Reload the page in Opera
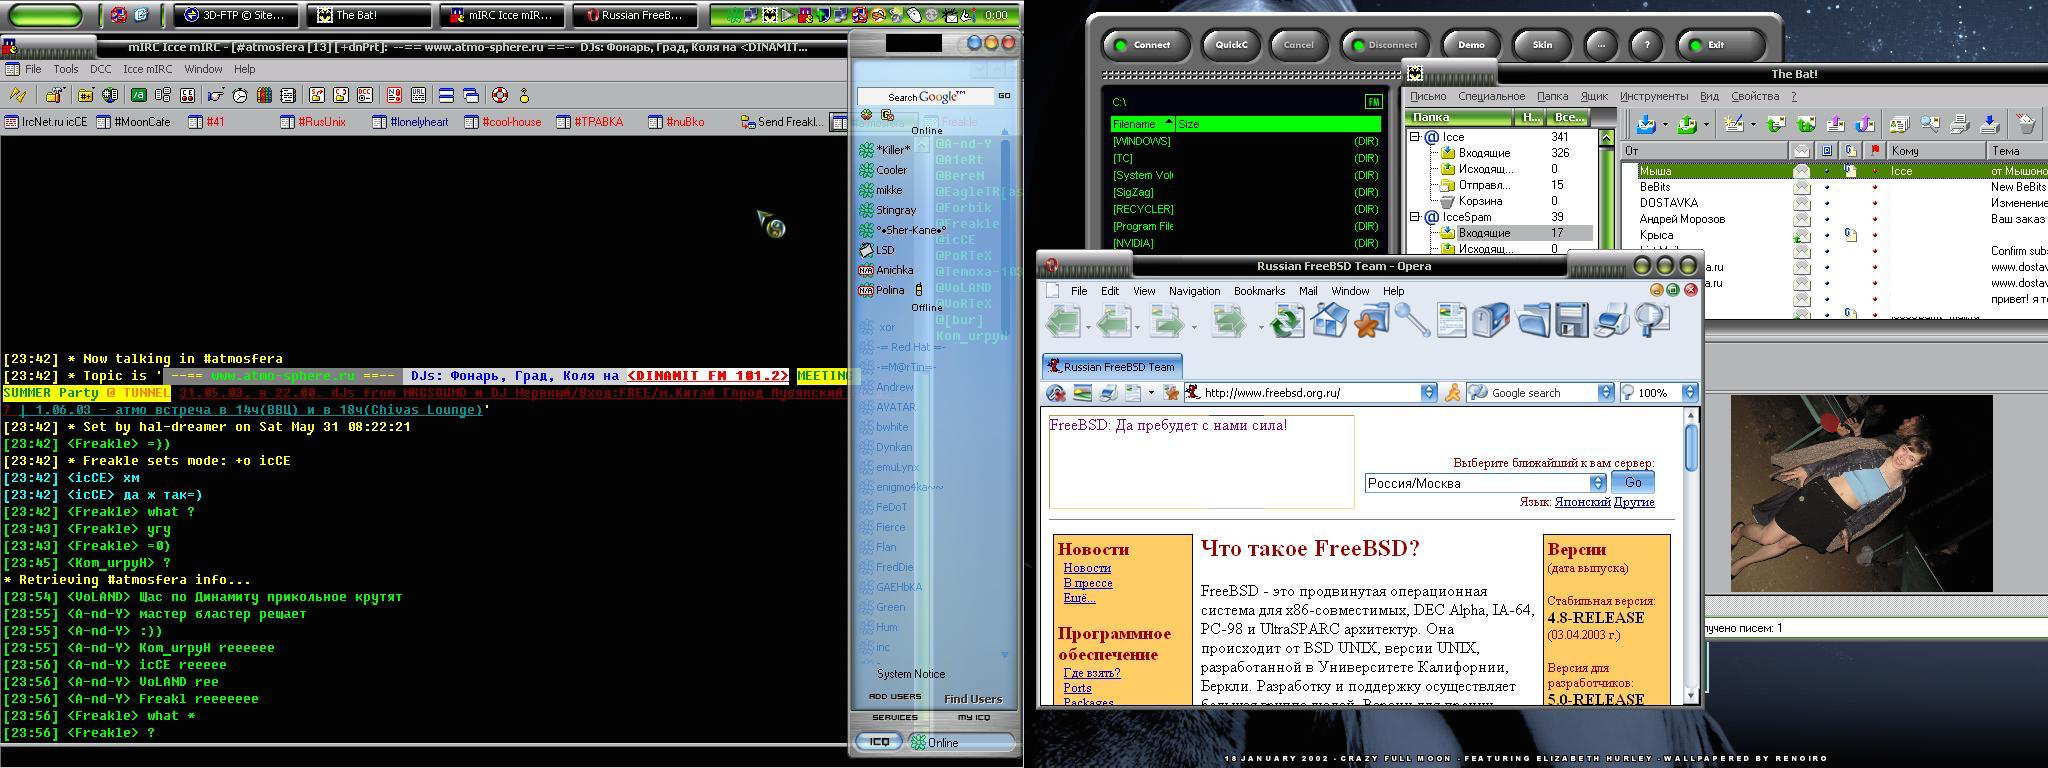 click(x=1287, y=321)
